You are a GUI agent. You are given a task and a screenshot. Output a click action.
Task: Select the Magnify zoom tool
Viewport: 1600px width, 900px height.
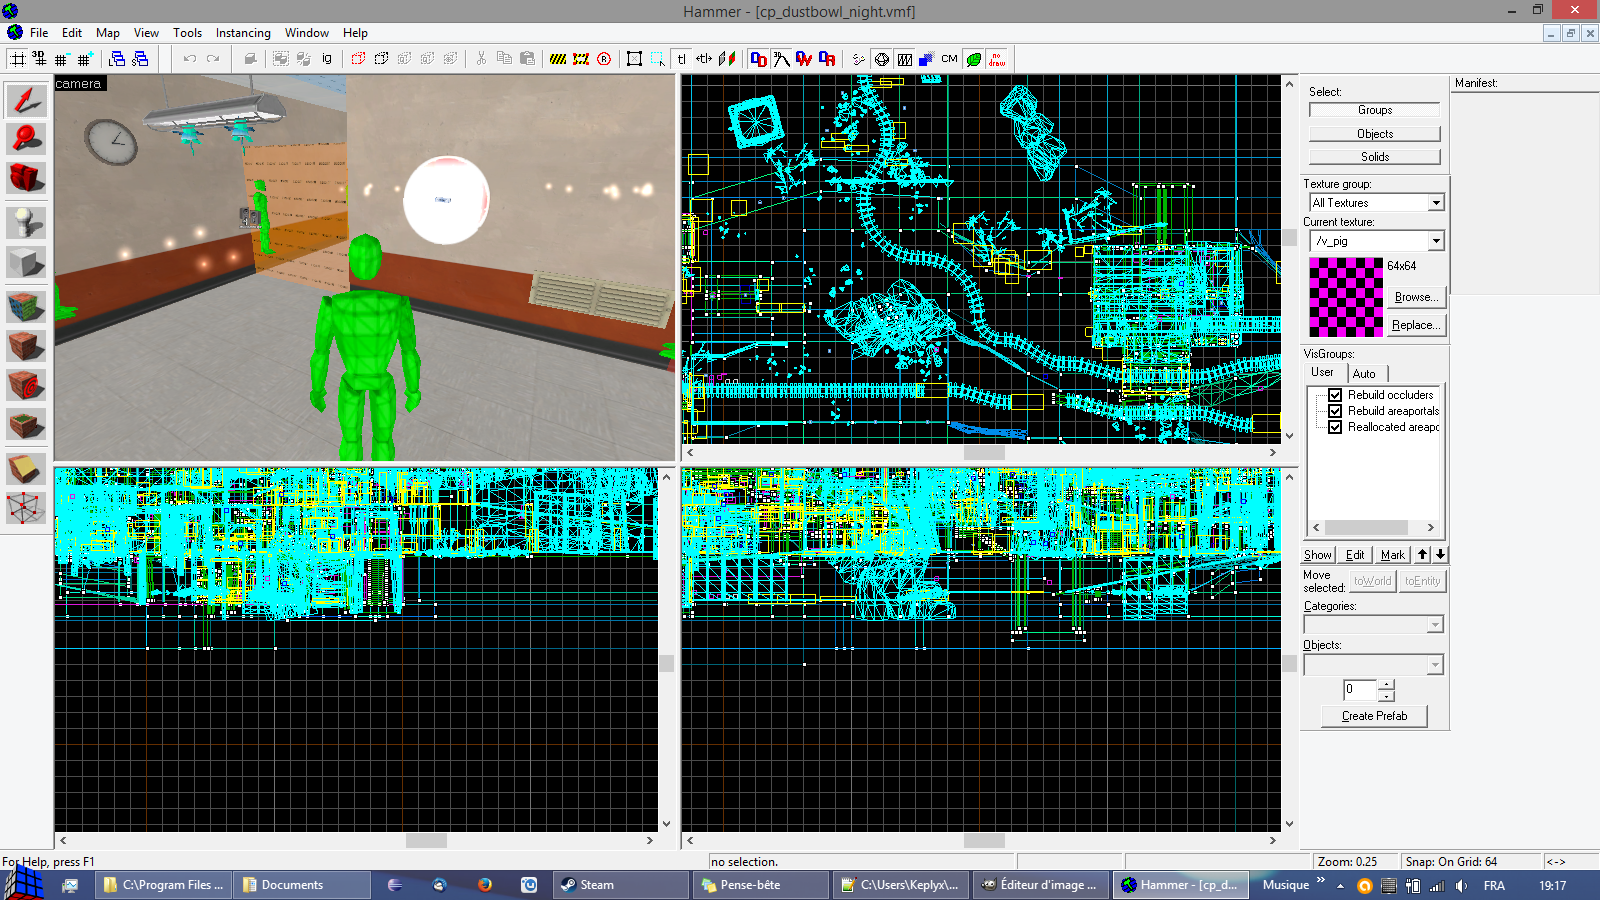click(x=26, y=138)
